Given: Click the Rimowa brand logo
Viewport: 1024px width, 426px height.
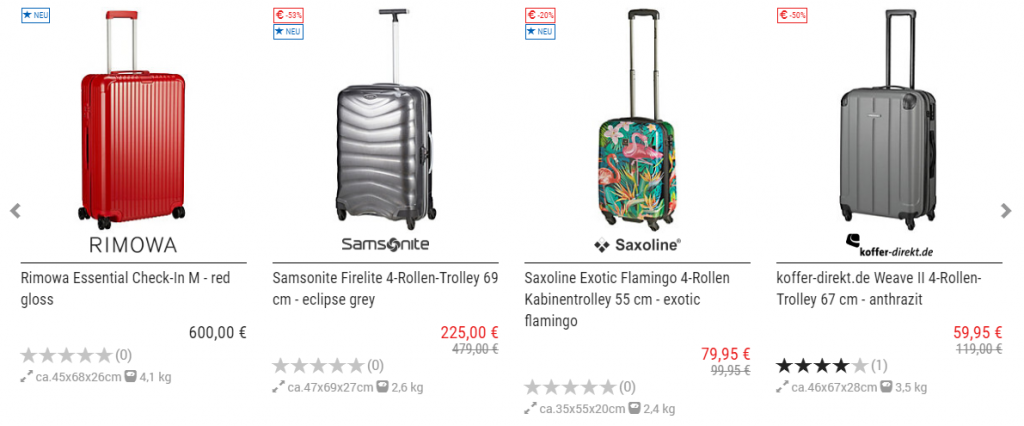Looking at the screenshot, I should pyautogui.click(x=133, y=245).
